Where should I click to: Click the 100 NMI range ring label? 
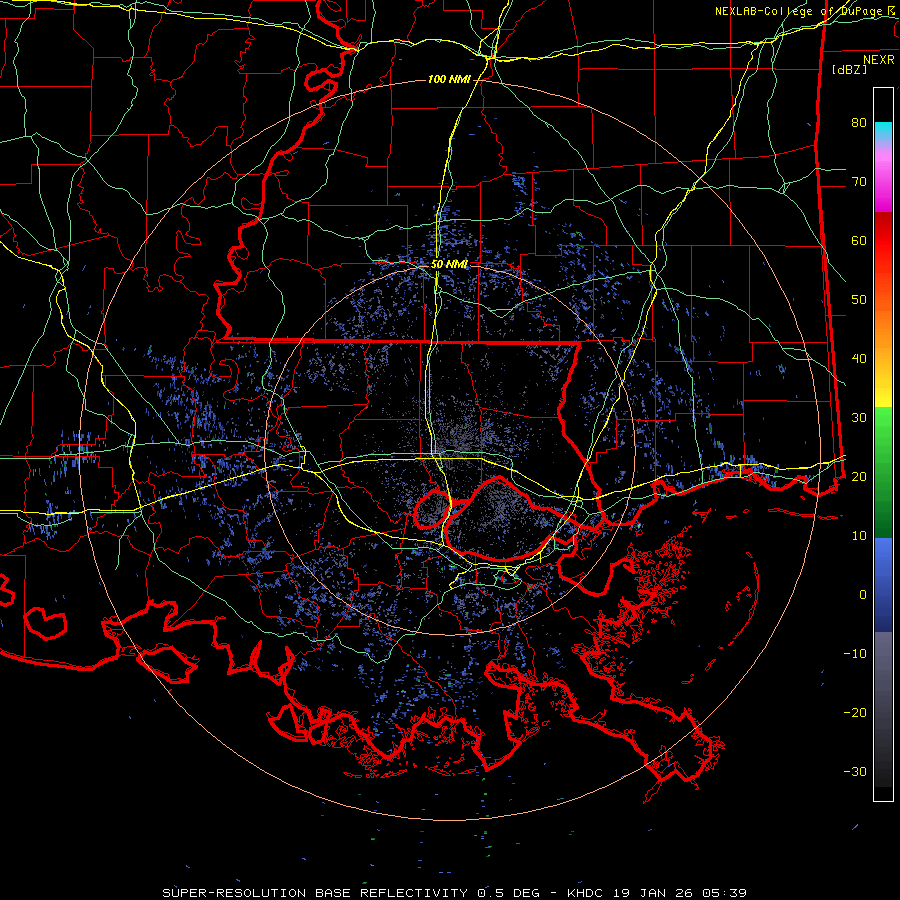449,79
